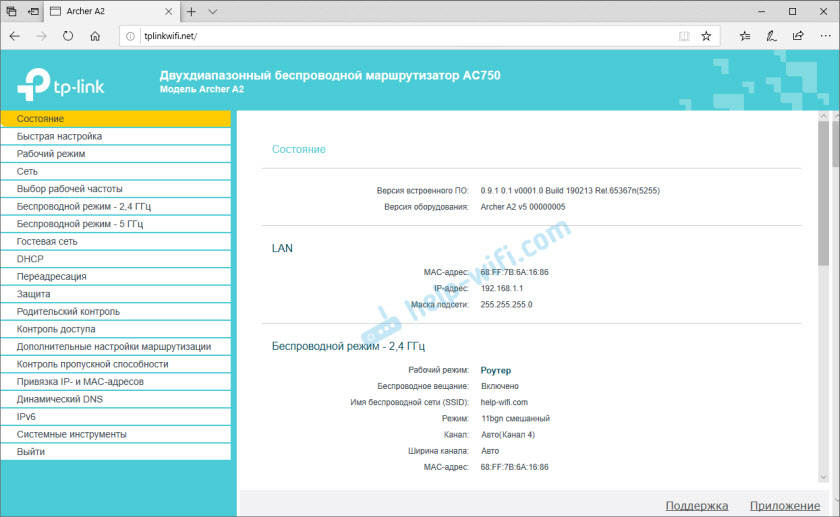Click the Приложение link
The height and width of the screenshot is (517, 840).
tap(785, 506)
